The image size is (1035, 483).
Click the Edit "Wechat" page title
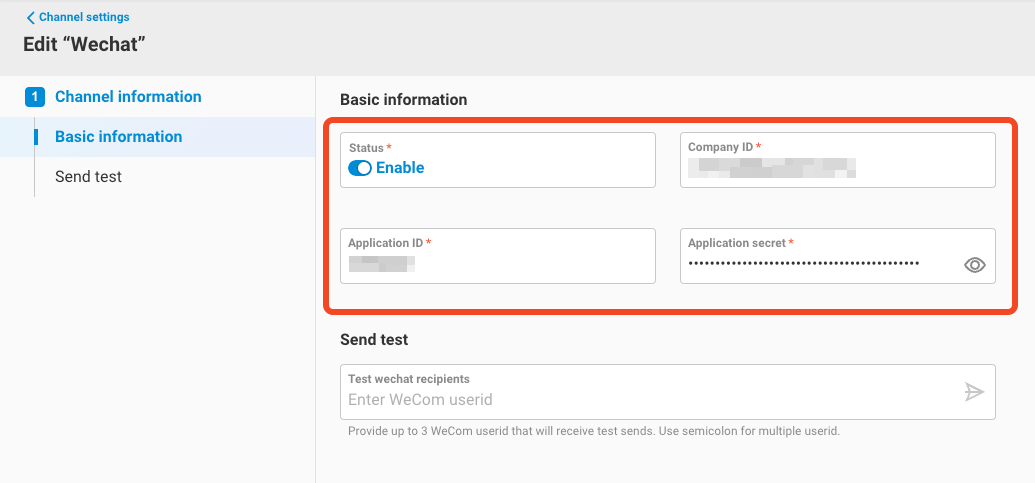[85, 45]
